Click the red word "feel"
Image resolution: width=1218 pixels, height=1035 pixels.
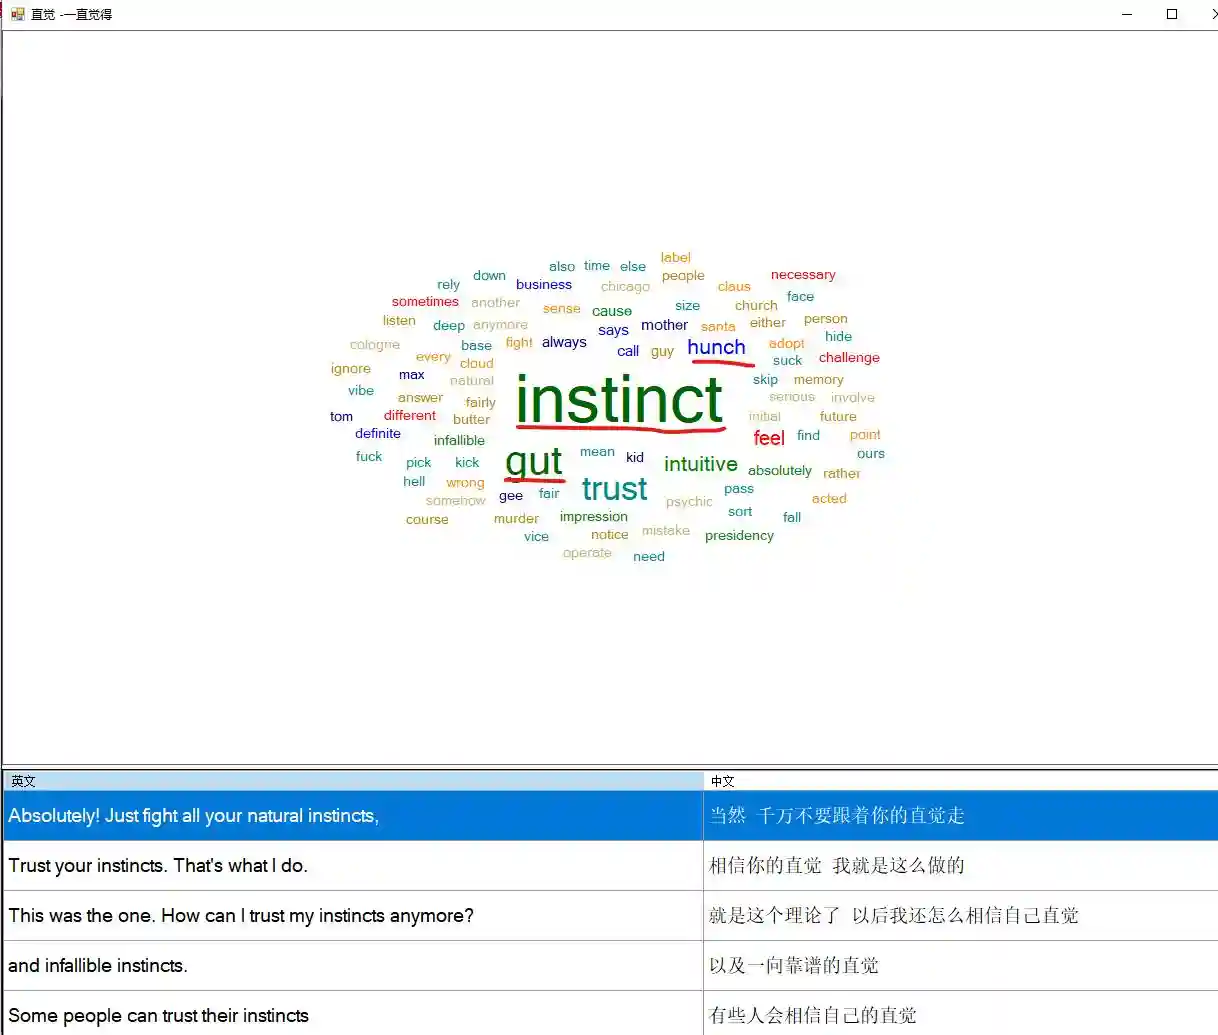768,438
